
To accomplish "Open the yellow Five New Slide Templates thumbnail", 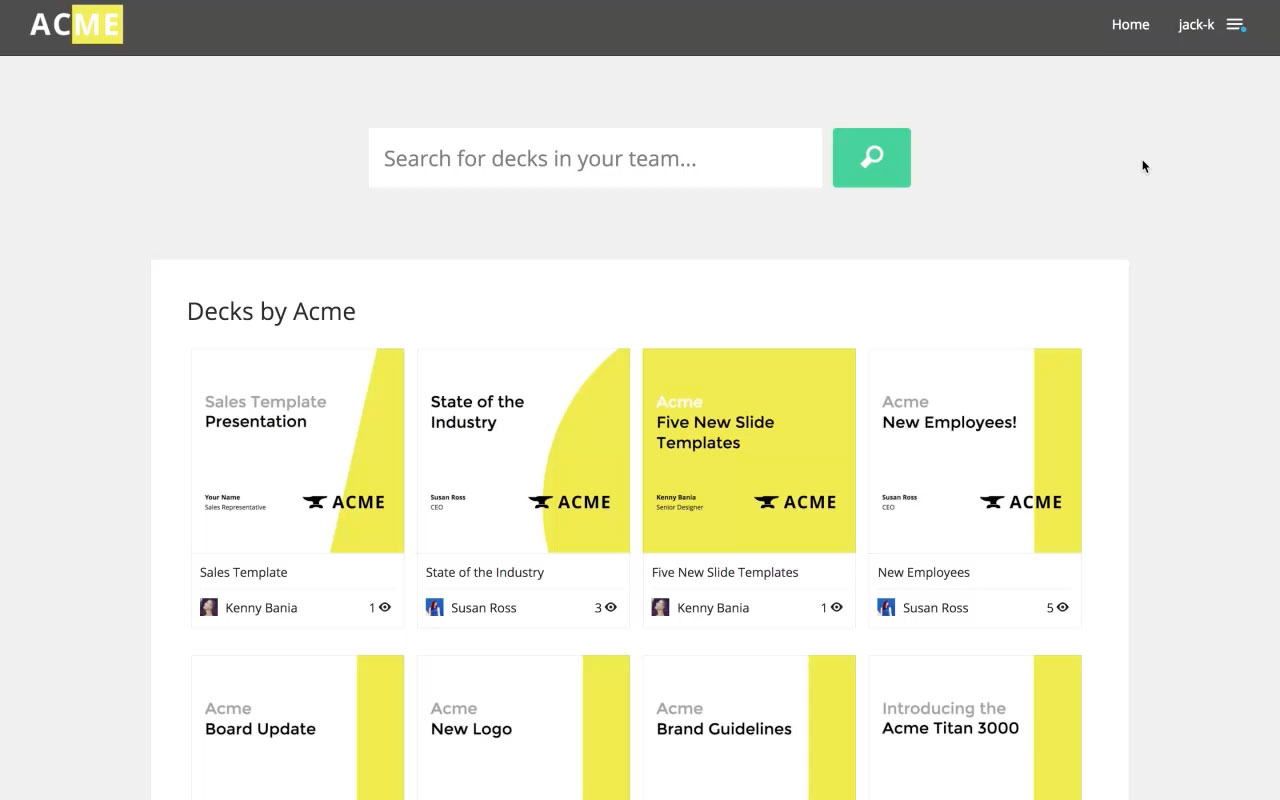I will (x=749, y=450).
